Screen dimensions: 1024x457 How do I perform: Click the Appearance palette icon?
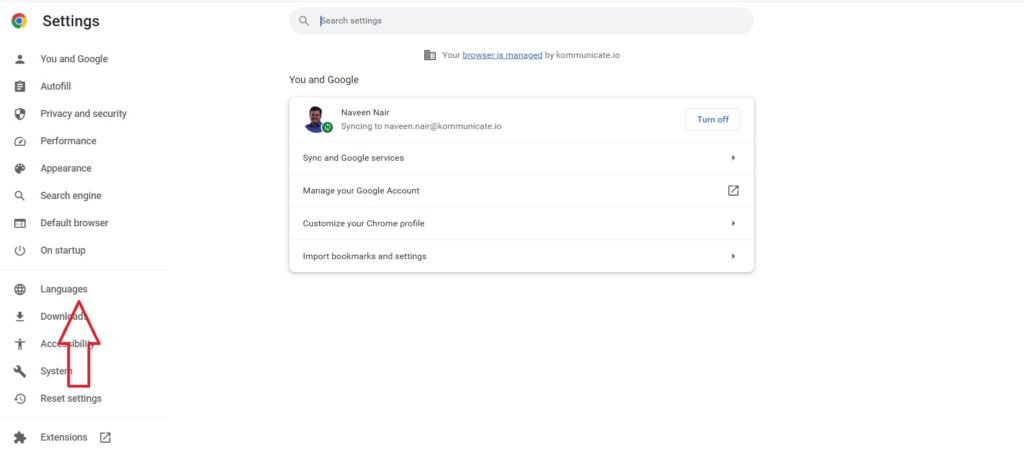tap(20, 168)
